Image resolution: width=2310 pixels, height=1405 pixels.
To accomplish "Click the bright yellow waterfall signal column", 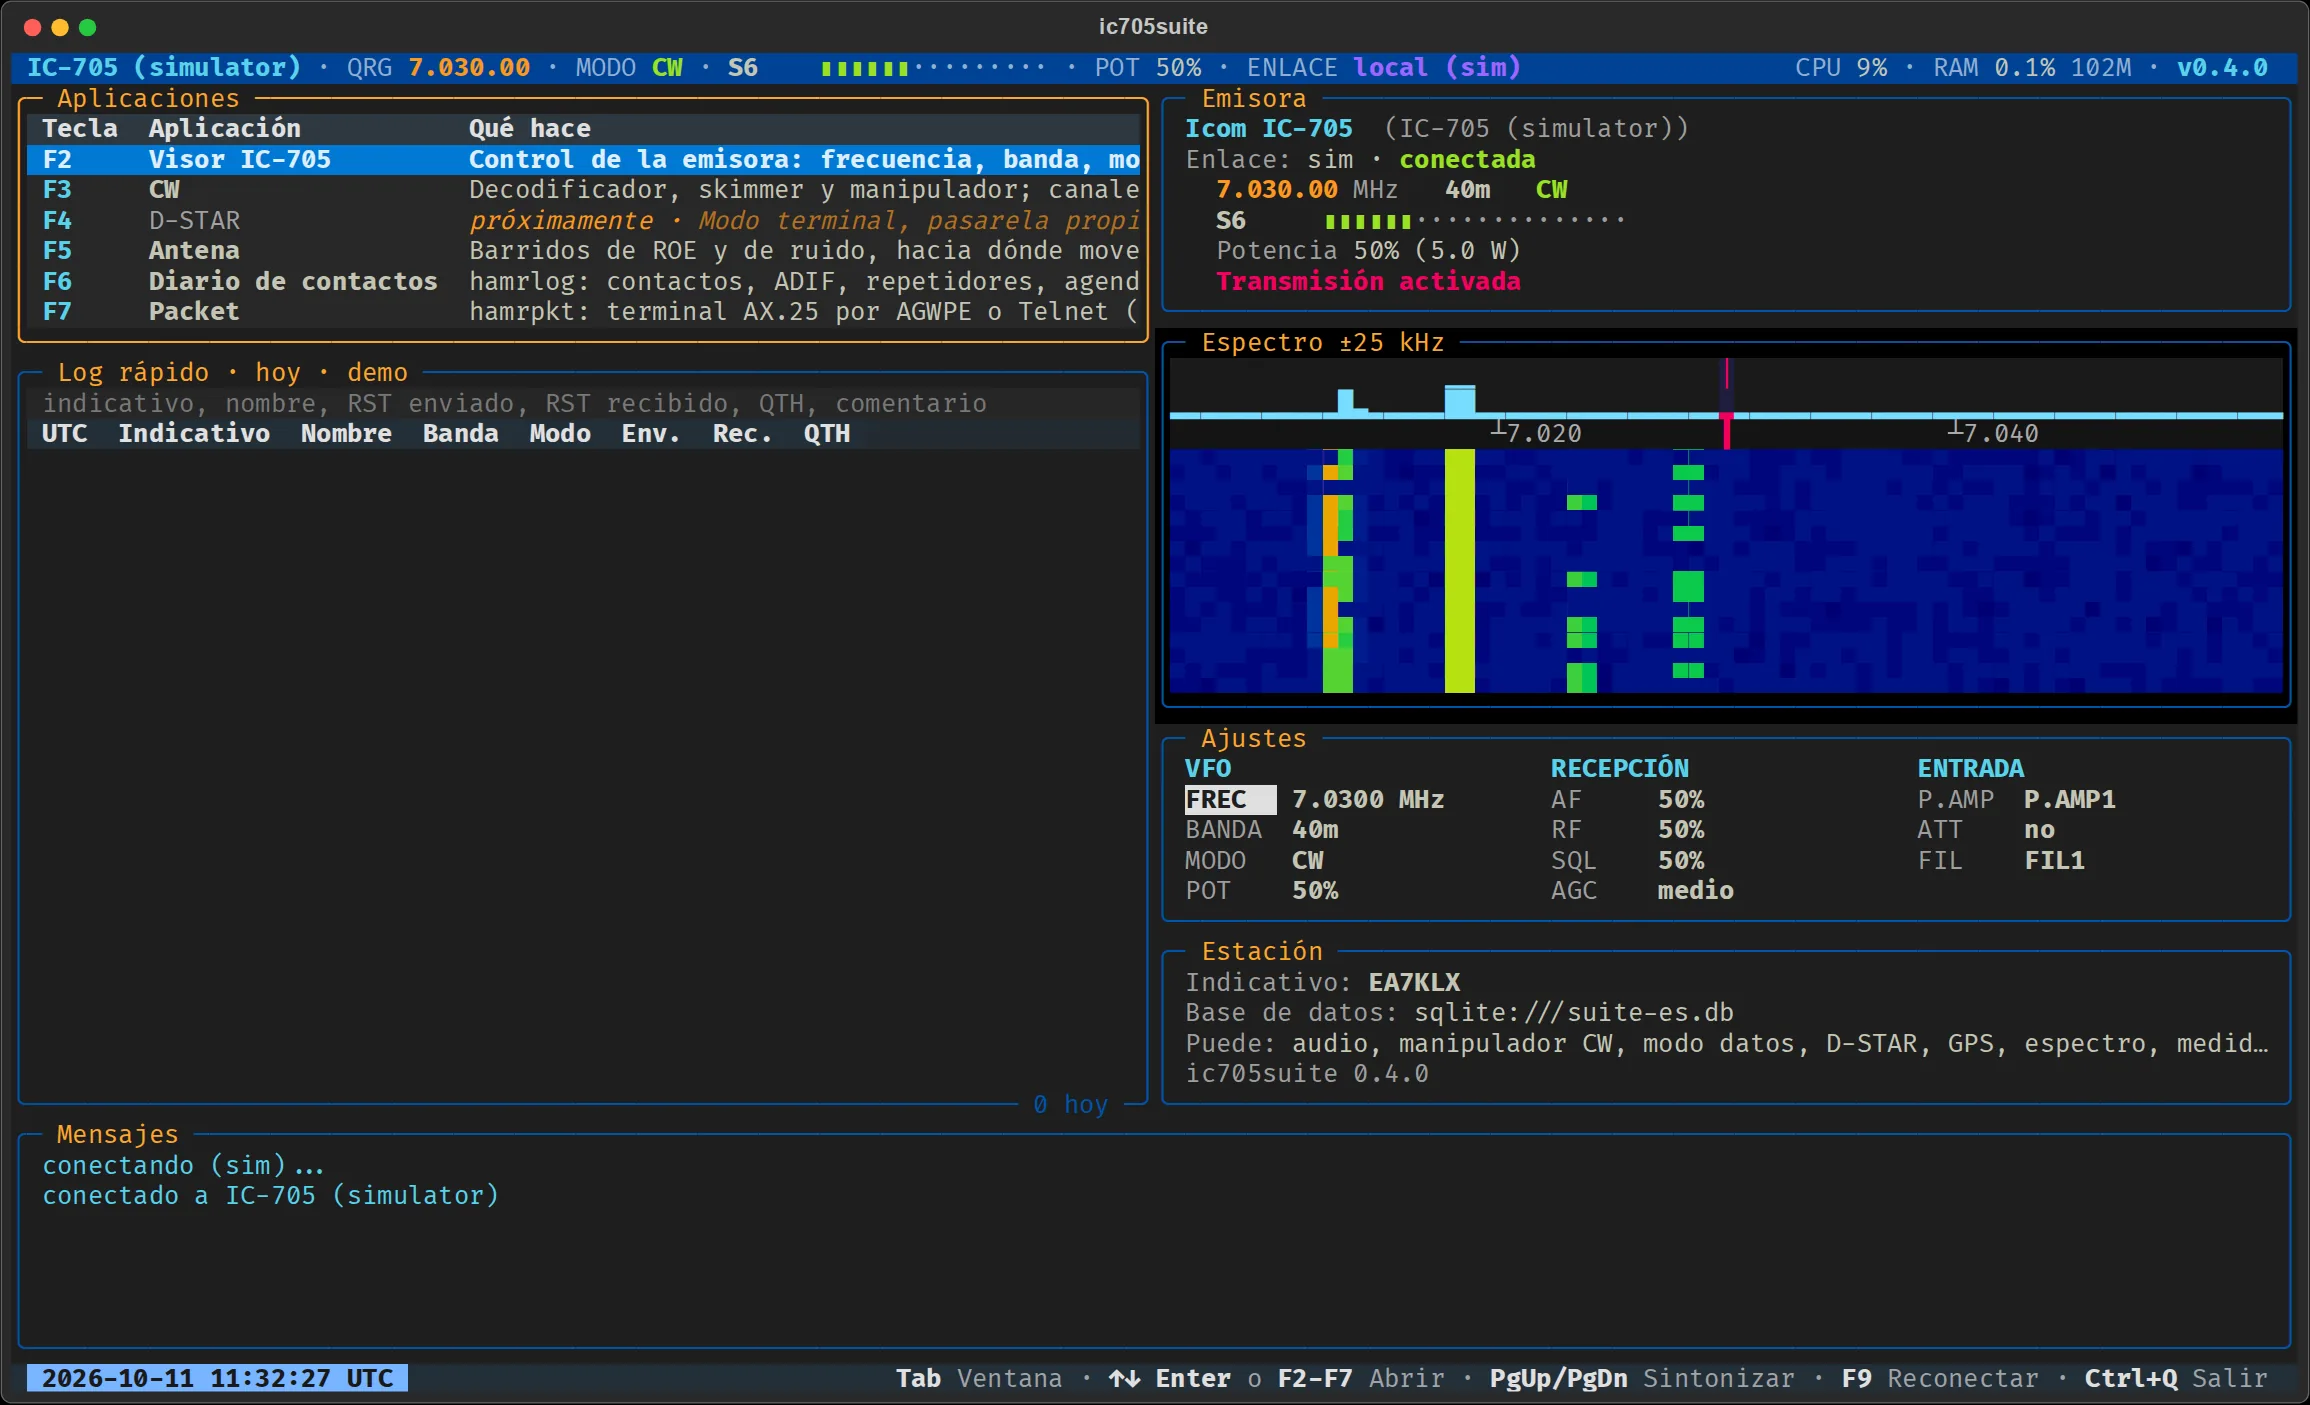I will [x=1460, y=570].
